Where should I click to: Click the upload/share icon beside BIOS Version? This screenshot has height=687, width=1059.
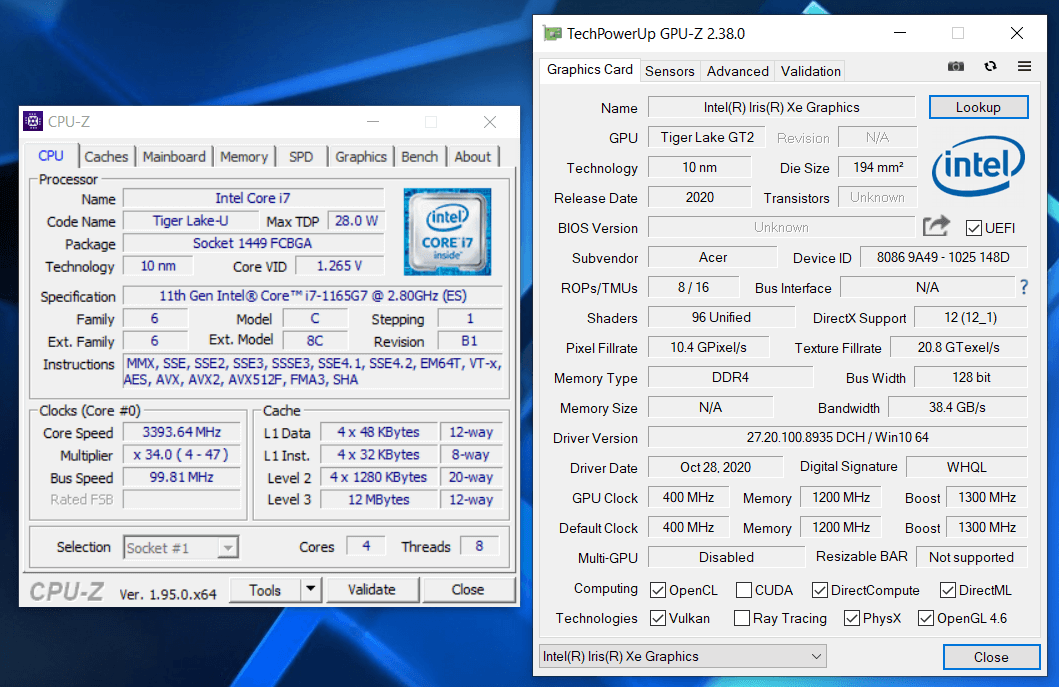point(936,227)
